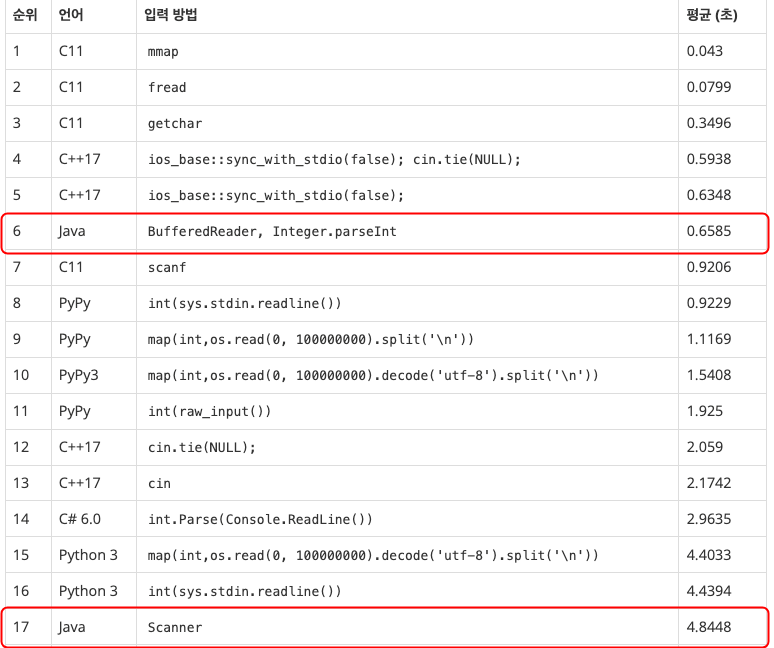Click the value 2.1742

708,484
